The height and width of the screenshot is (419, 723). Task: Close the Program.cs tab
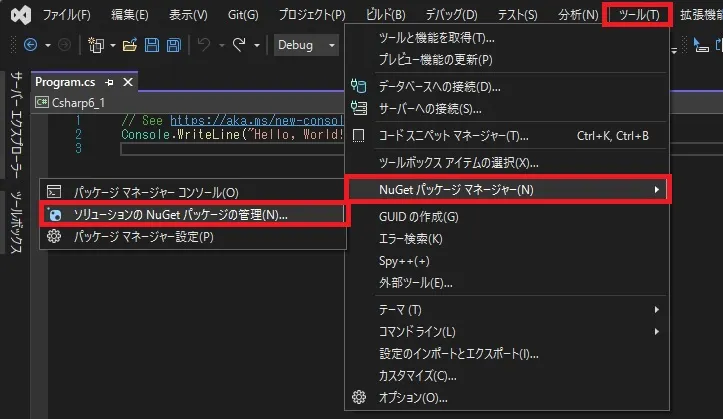click(x=128, y=82)
